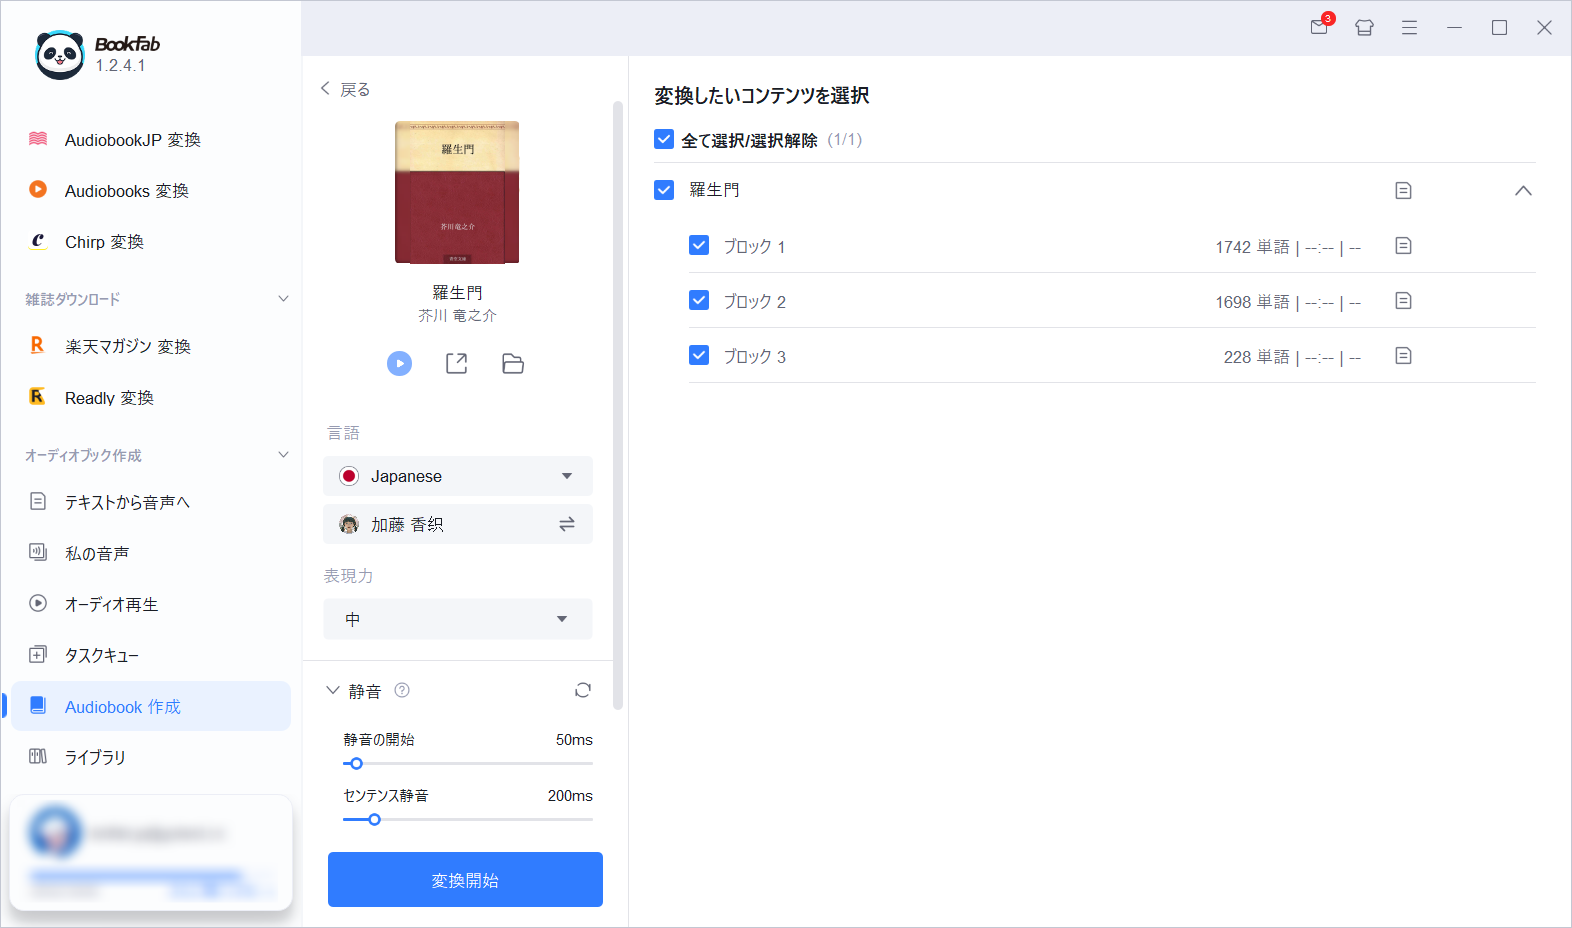Reset silence settings with the refresh icon
This screenshot has height=928, width=1572.
(x=583, y=690)
